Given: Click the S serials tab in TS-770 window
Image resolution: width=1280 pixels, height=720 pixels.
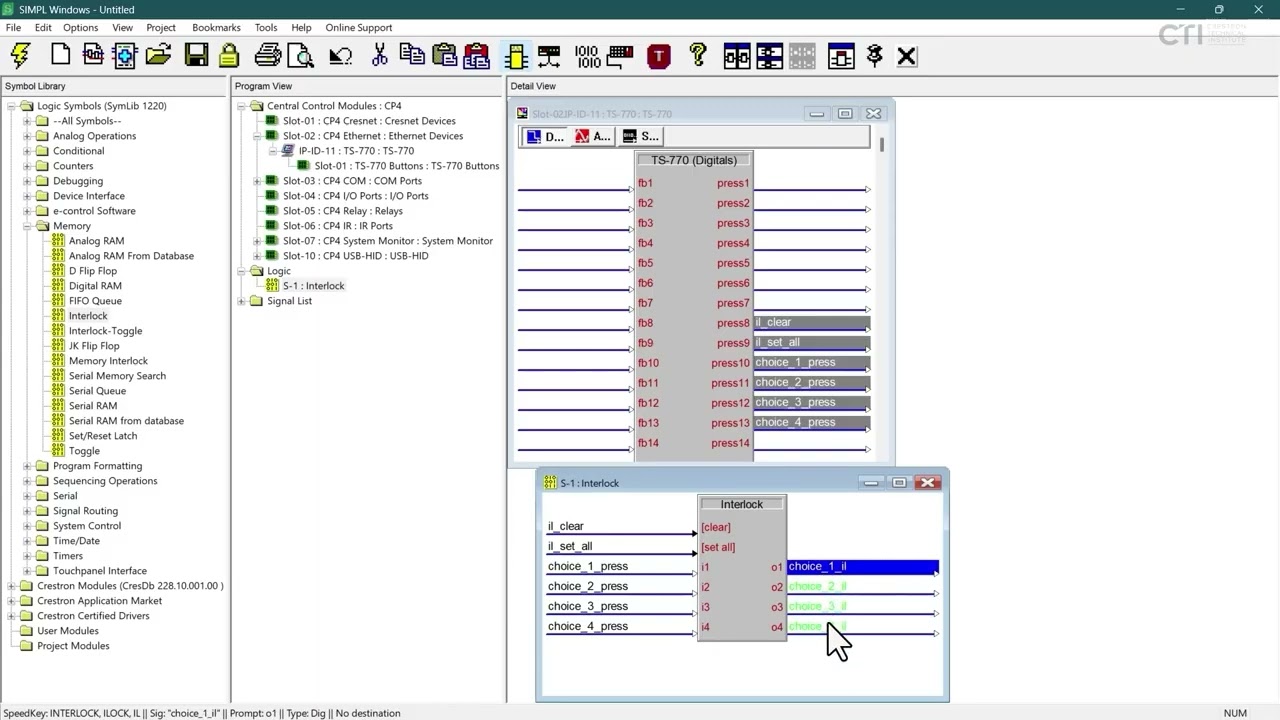Looking at the screenshot, I should pos(640,136).
